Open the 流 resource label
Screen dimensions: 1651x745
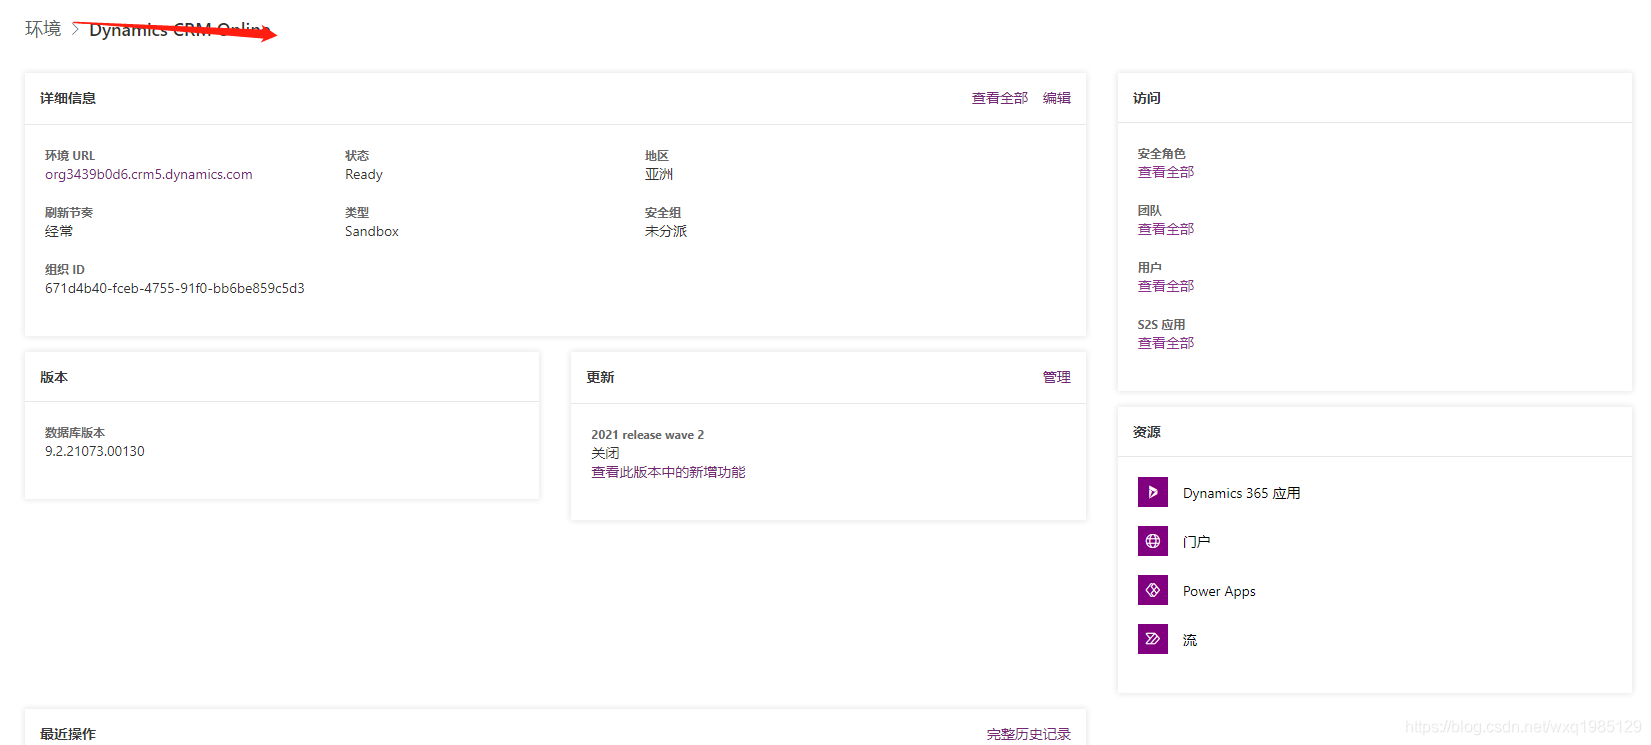(1190, 640)
